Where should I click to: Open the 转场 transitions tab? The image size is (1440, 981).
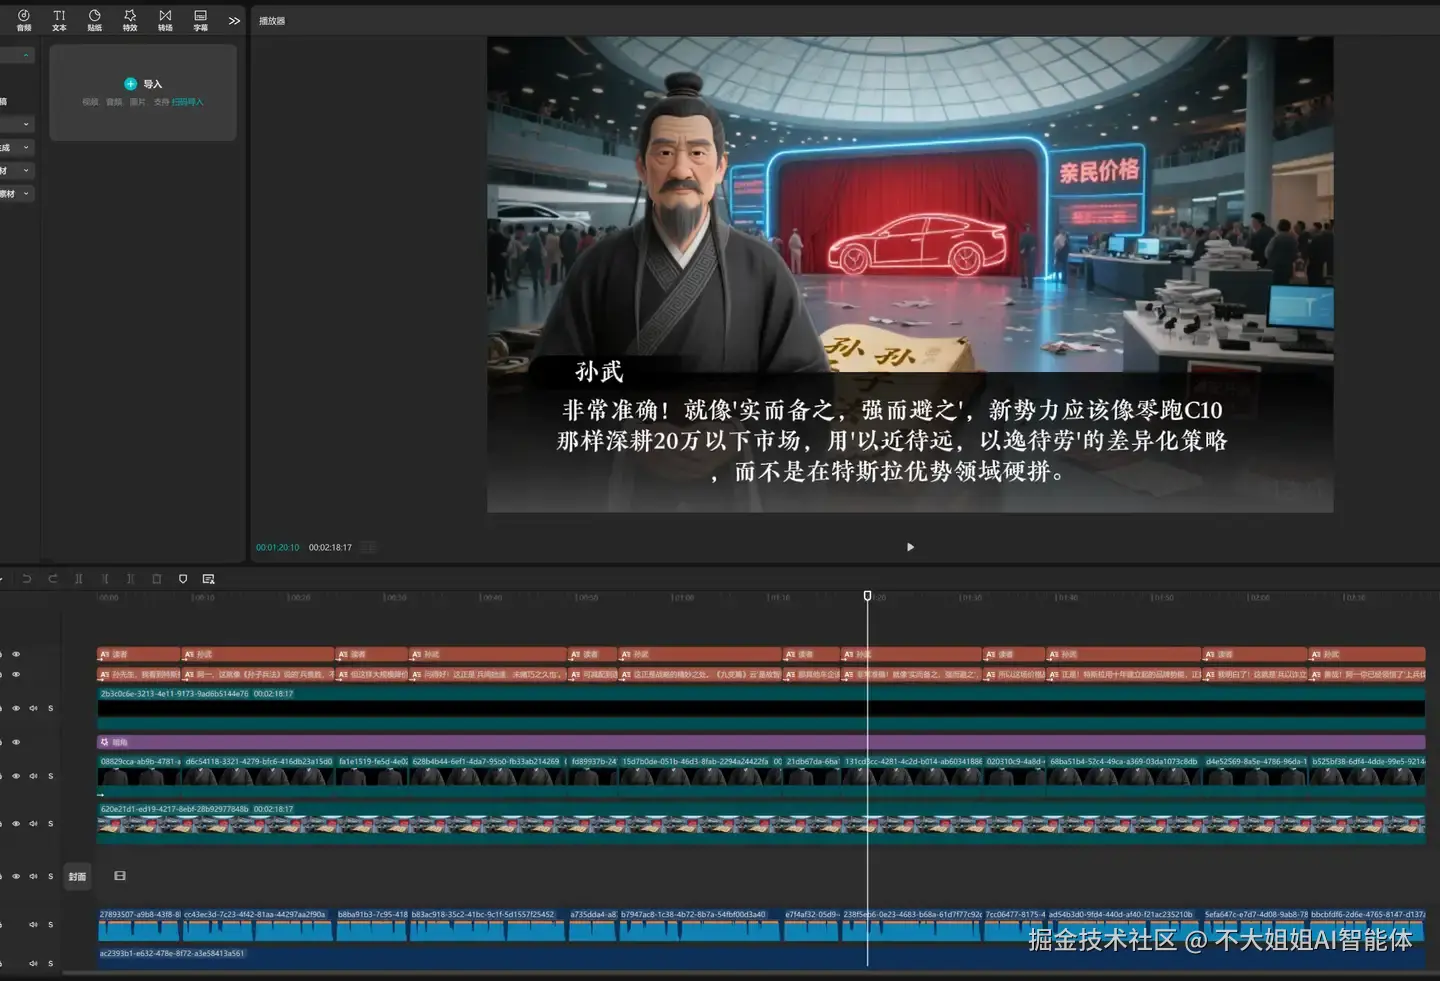[165, 20]
